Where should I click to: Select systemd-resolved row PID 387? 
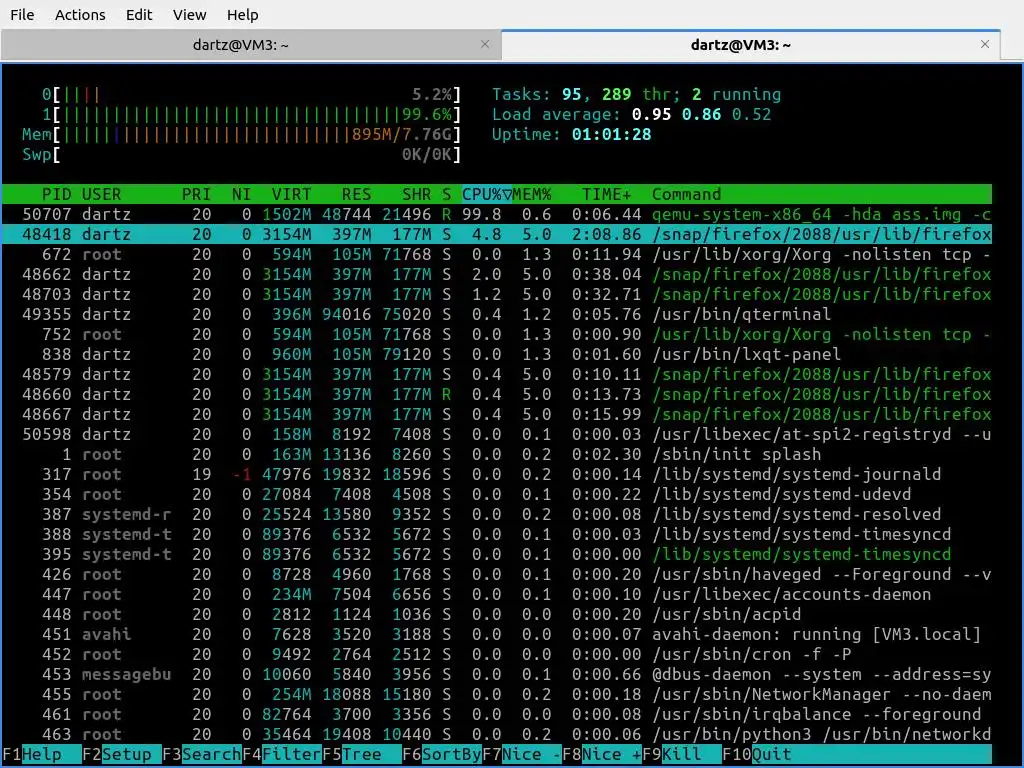(497, 514)
